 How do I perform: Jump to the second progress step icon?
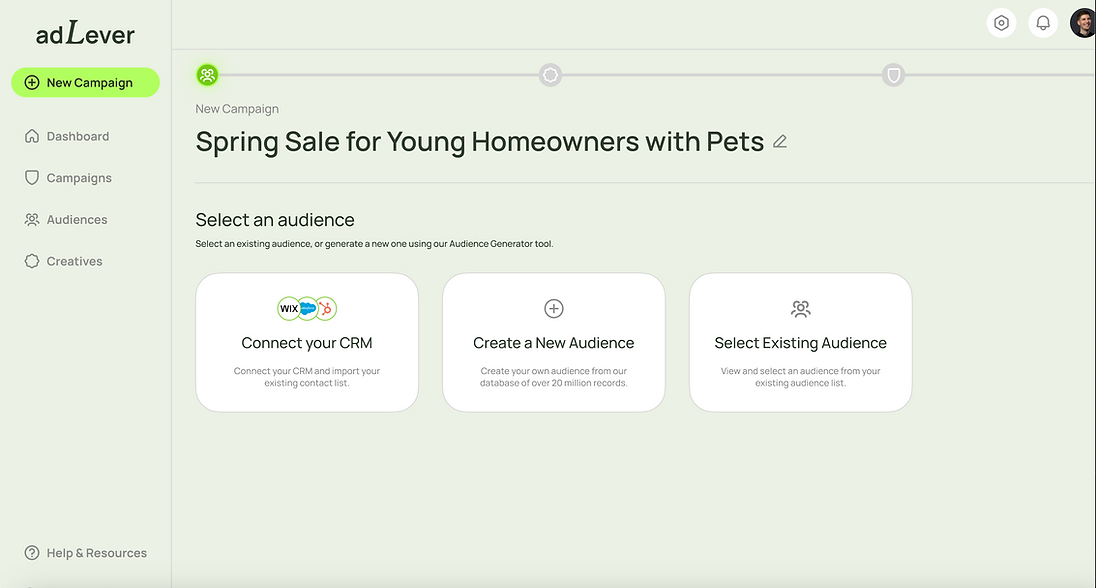tap(550, 75)
